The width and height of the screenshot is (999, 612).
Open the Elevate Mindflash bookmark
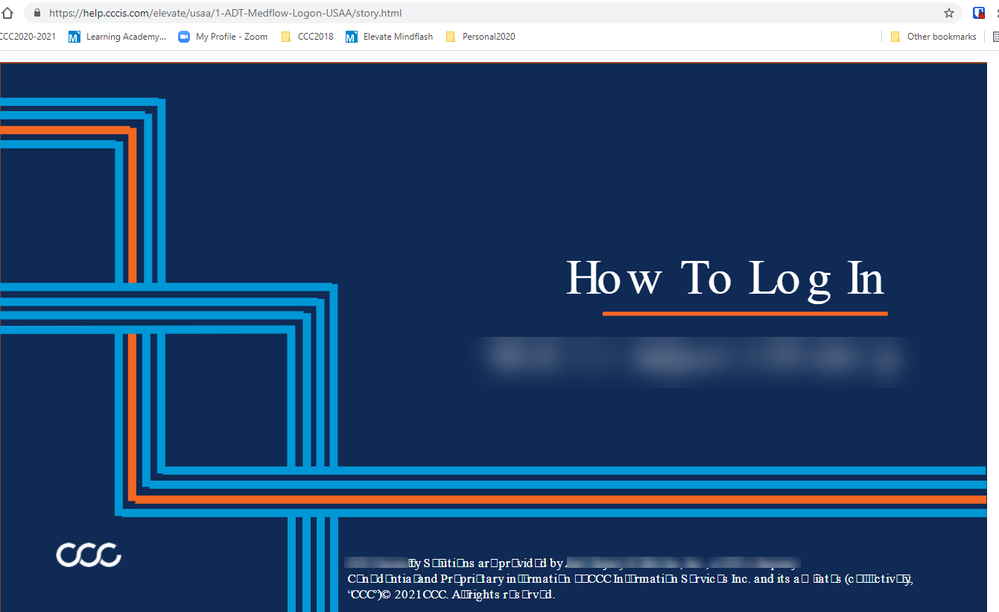pyautogui.click(x=389, y=37)
